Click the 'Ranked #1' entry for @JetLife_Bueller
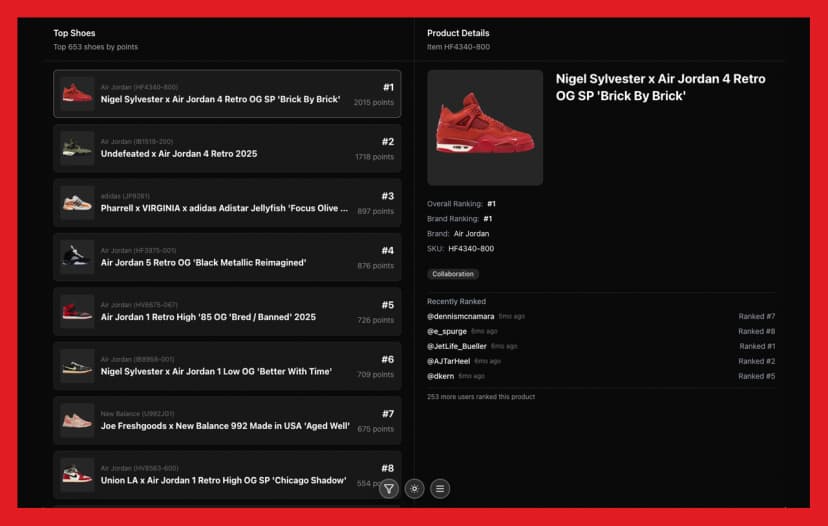The width and height of the screenshot is (828, 526). coord(757,346)
